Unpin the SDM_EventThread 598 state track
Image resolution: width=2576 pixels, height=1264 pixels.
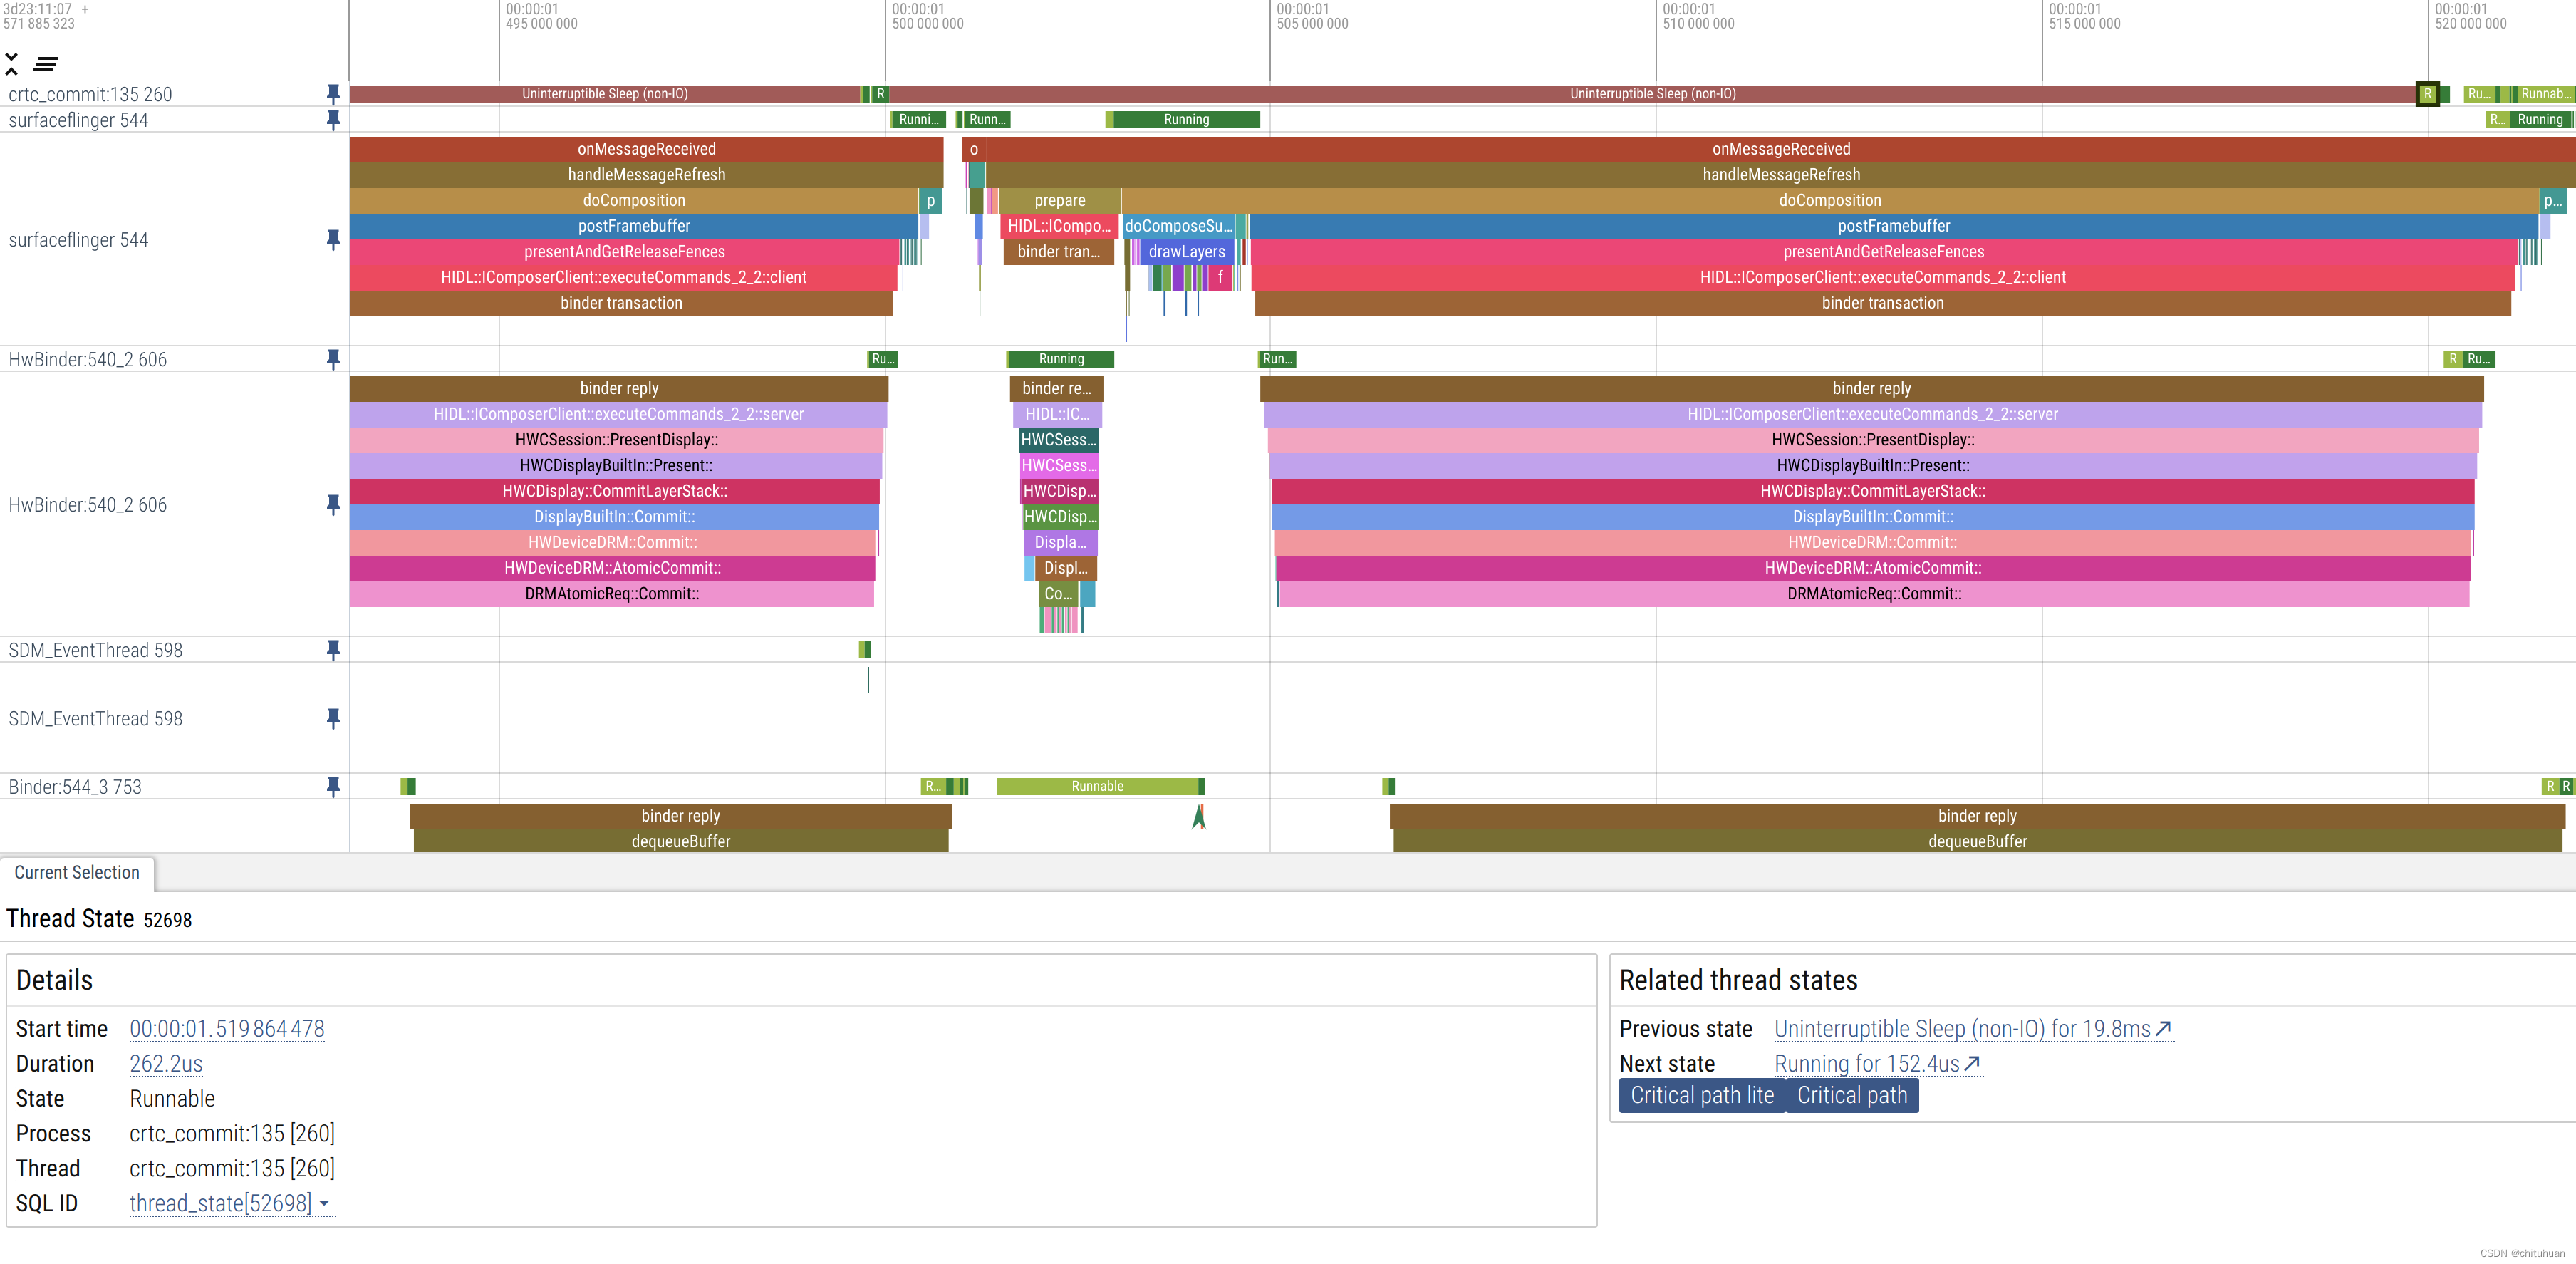coord(333,650)
